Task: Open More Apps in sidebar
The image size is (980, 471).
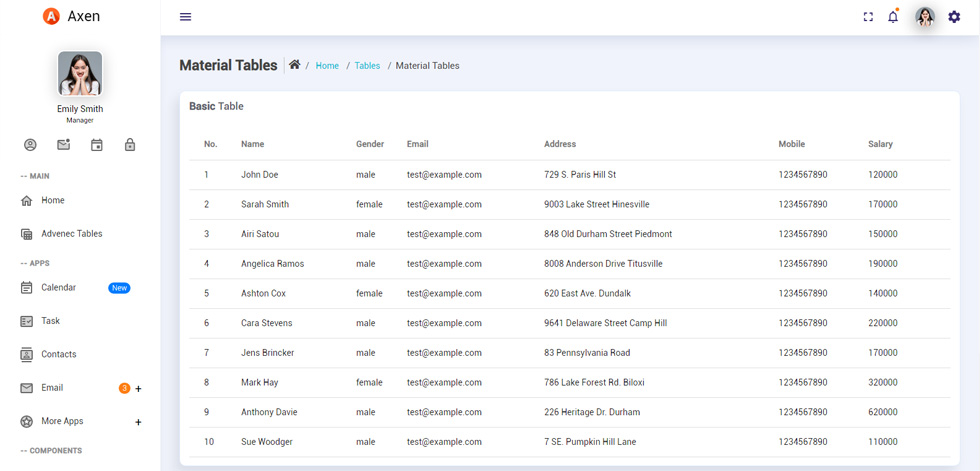Action: pyautogui.click(x=62, y=421)
